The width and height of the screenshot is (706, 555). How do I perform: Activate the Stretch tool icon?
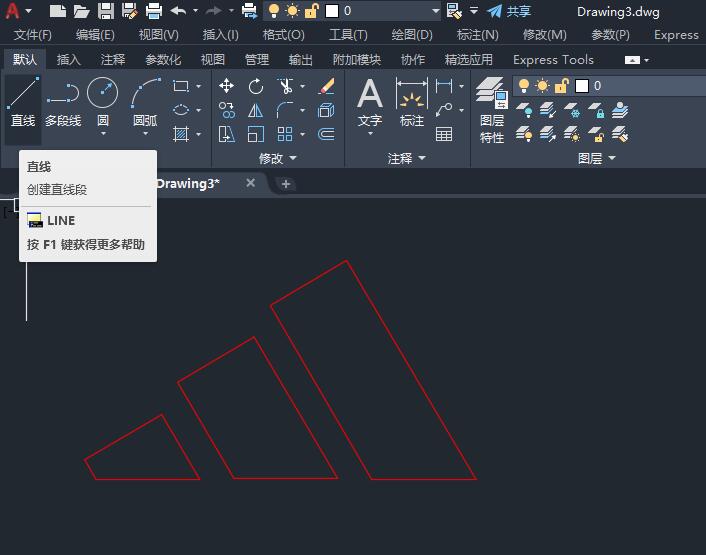226,134
